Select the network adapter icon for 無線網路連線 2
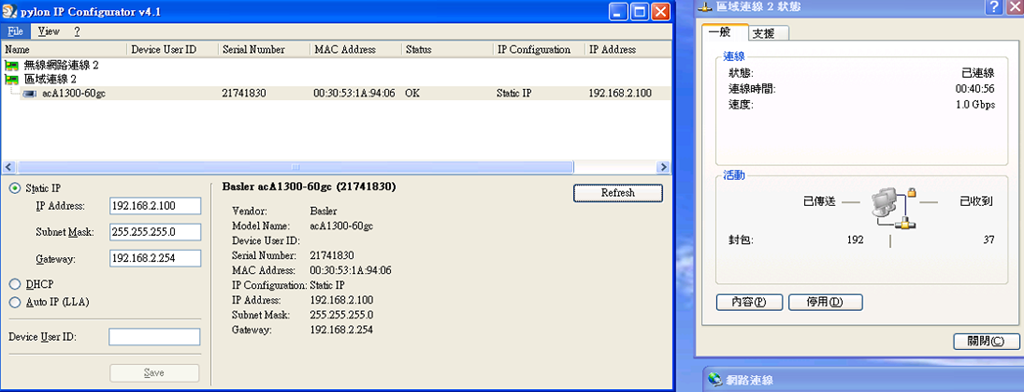Viewport: 1024px width, 392px height. coord(11,65)
